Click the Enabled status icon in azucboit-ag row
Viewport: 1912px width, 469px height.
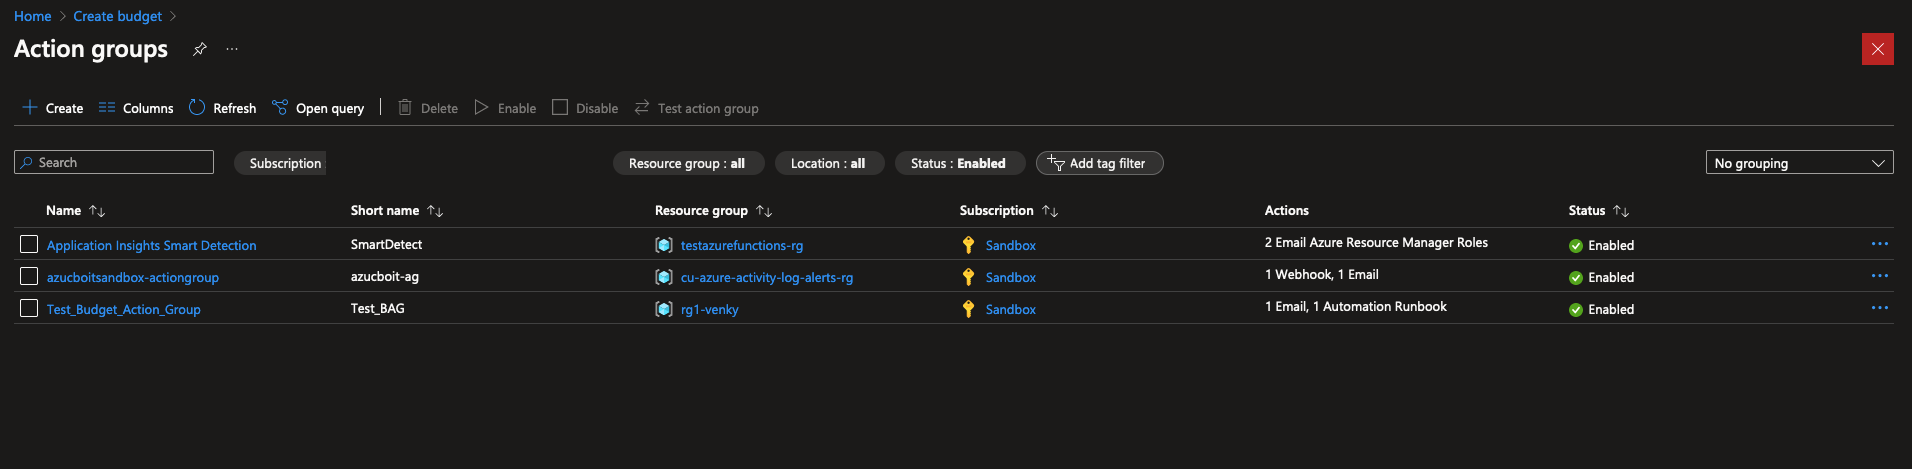pyautogui.click(x=1576, y=277)
